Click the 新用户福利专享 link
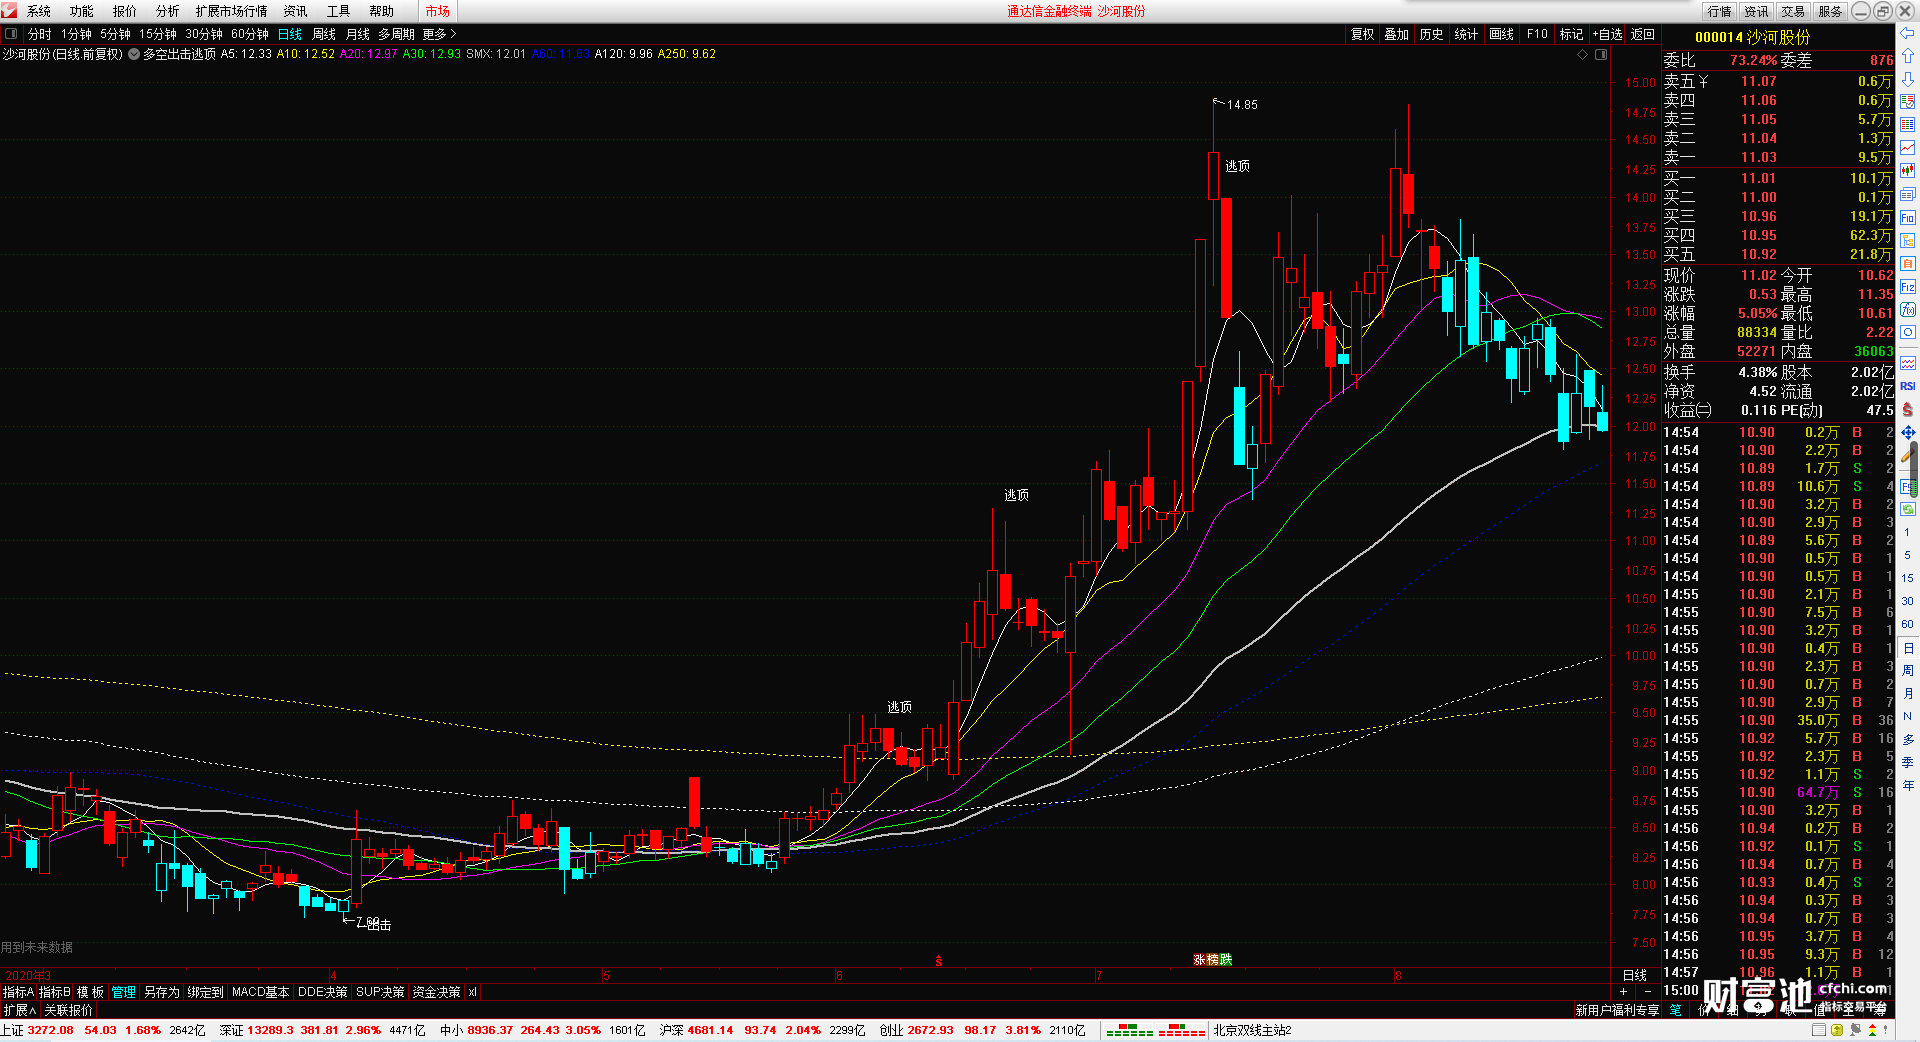The image size is (1920, 1042). [1617, 1010]
